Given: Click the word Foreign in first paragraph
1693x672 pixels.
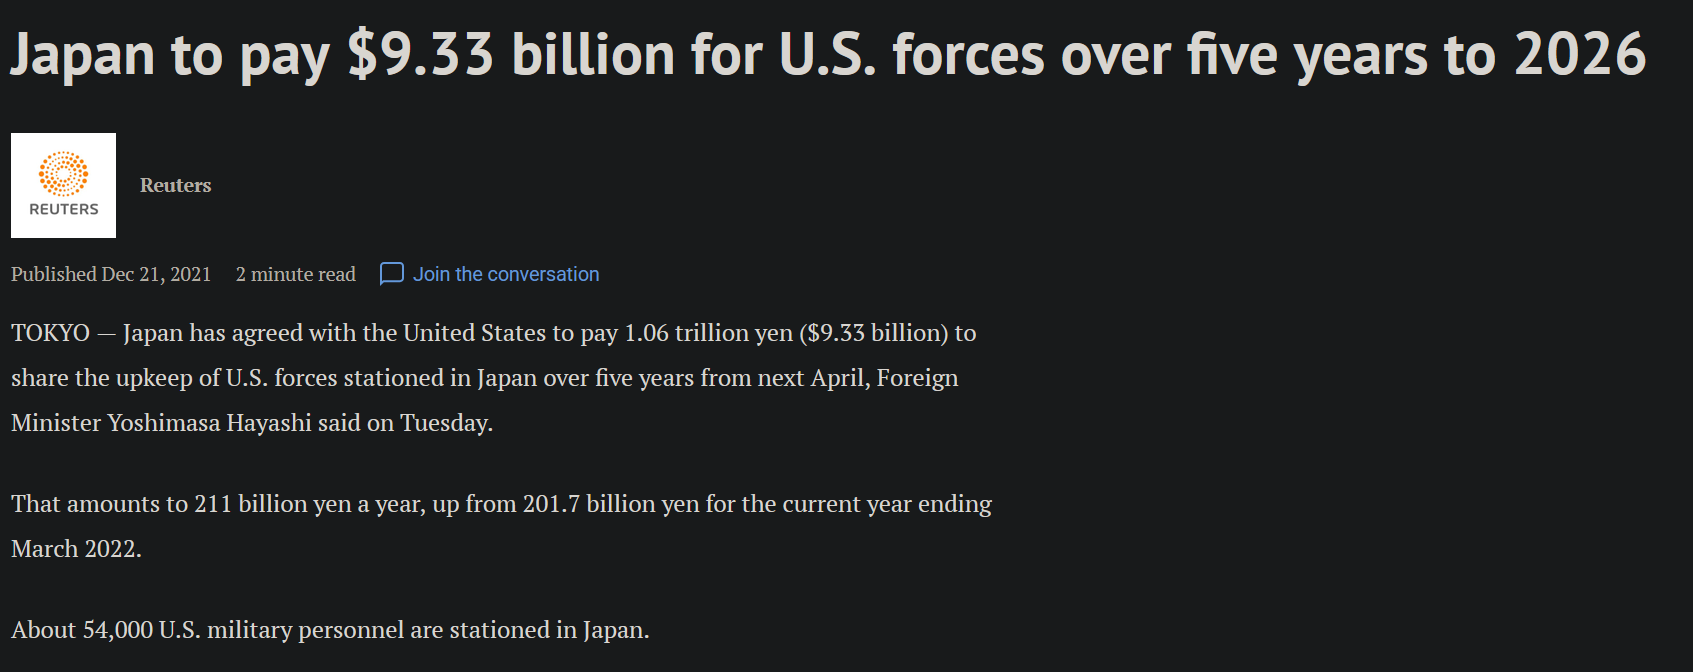Looking at the screenshot, I should (917, 378).
